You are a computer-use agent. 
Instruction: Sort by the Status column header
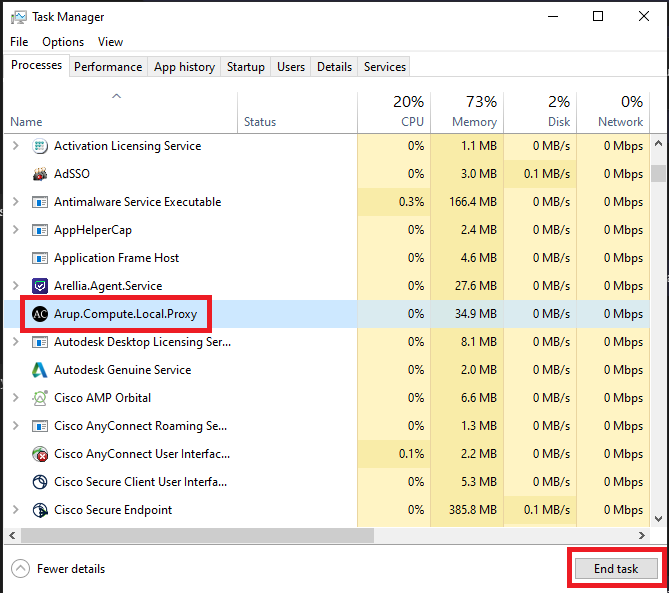pos(297,112)
